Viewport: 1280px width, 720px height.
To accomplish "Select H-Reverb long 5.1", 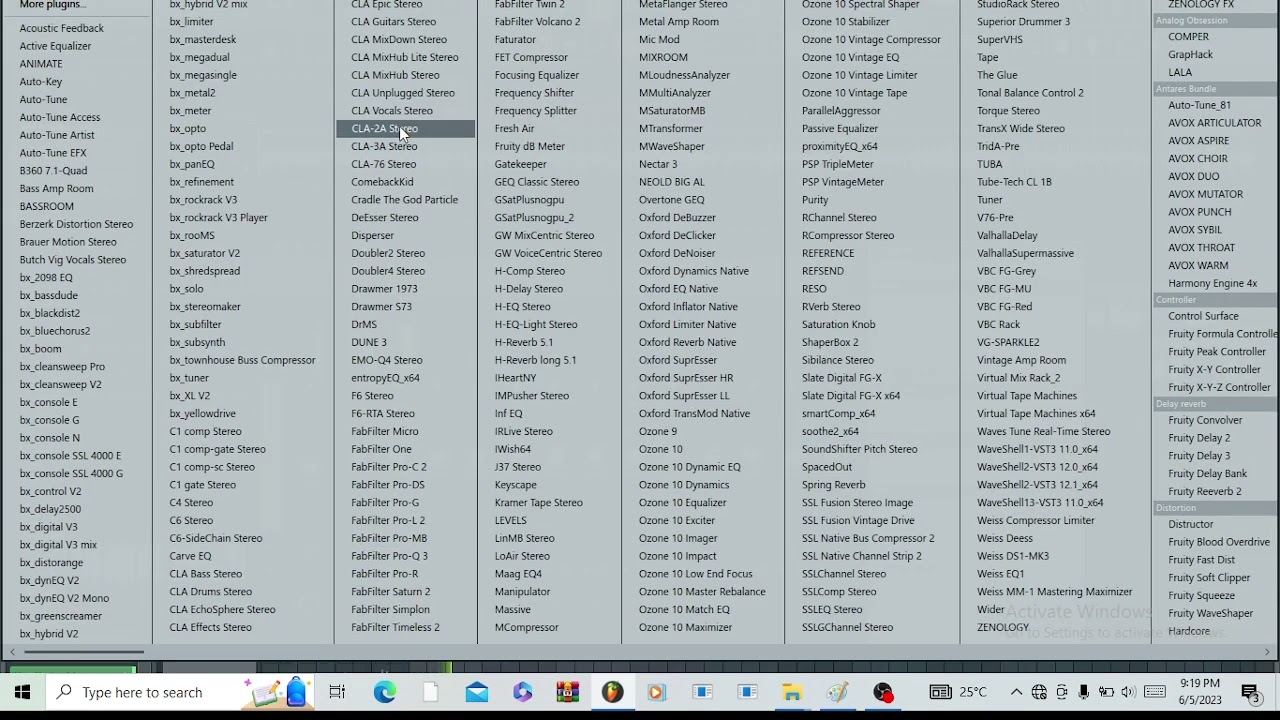I will click(535, 360).
